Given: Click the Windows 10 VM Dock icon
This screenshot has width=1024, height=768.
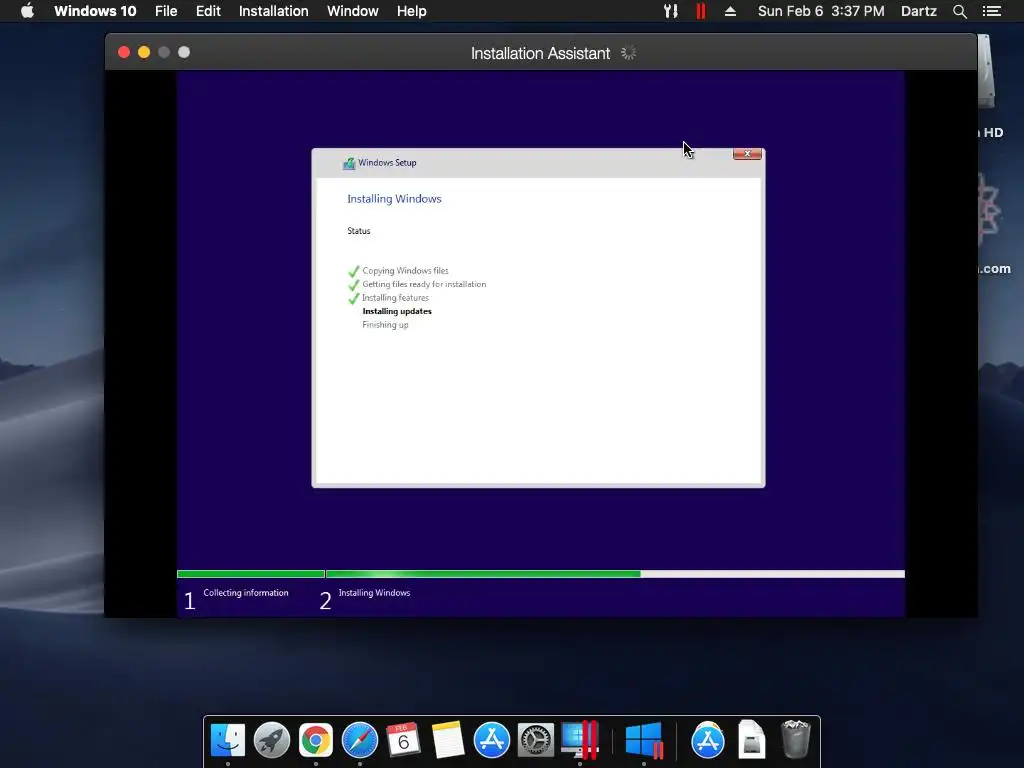Looking at the screenshot, I should (644, 740).
